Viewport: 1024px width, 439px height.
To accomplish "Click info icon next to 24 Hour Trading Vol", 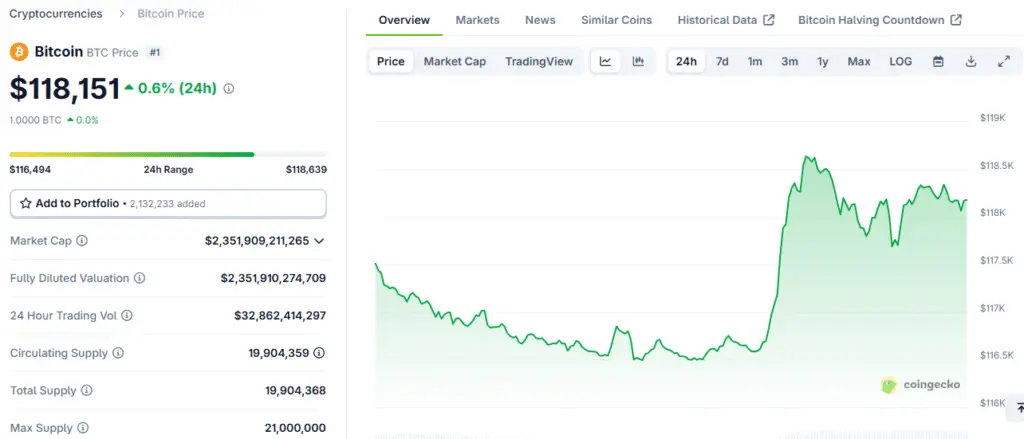I will (127, 316).
